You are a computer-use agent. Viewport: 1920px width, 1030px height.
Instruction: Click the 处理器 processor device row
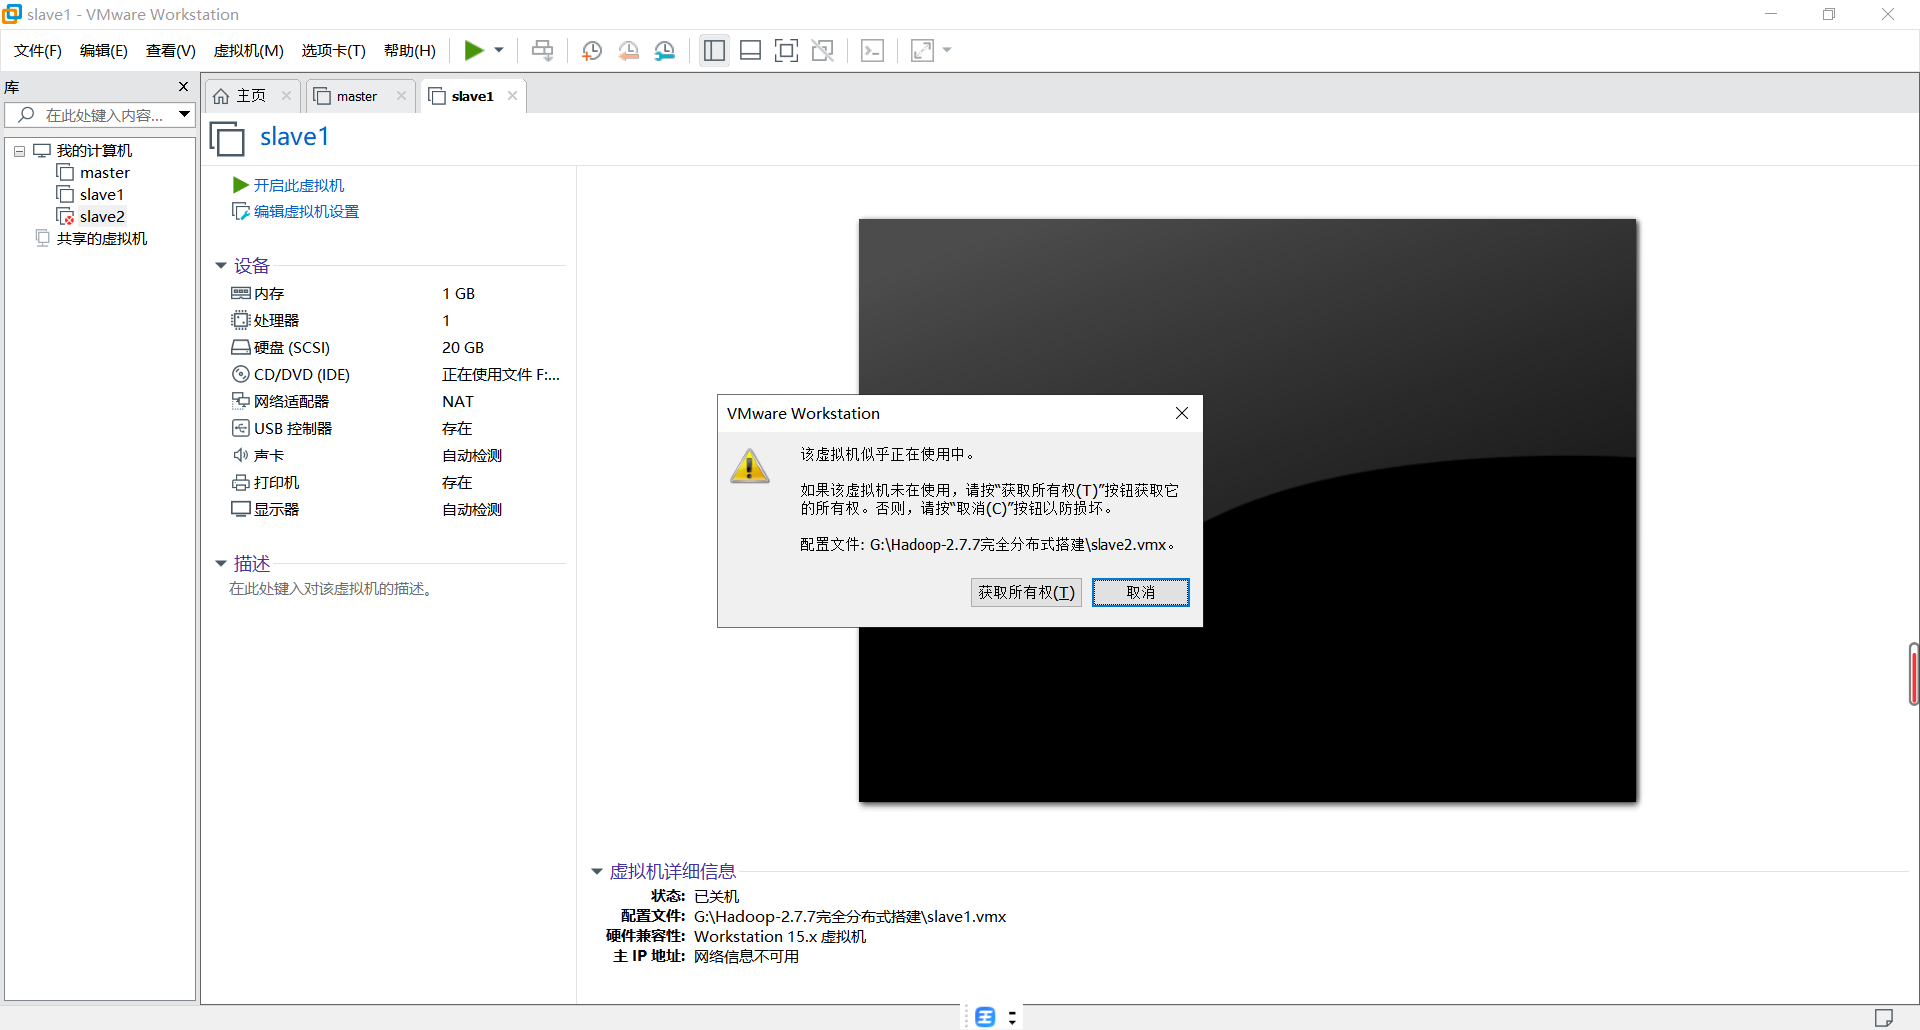tap(397, 320)
